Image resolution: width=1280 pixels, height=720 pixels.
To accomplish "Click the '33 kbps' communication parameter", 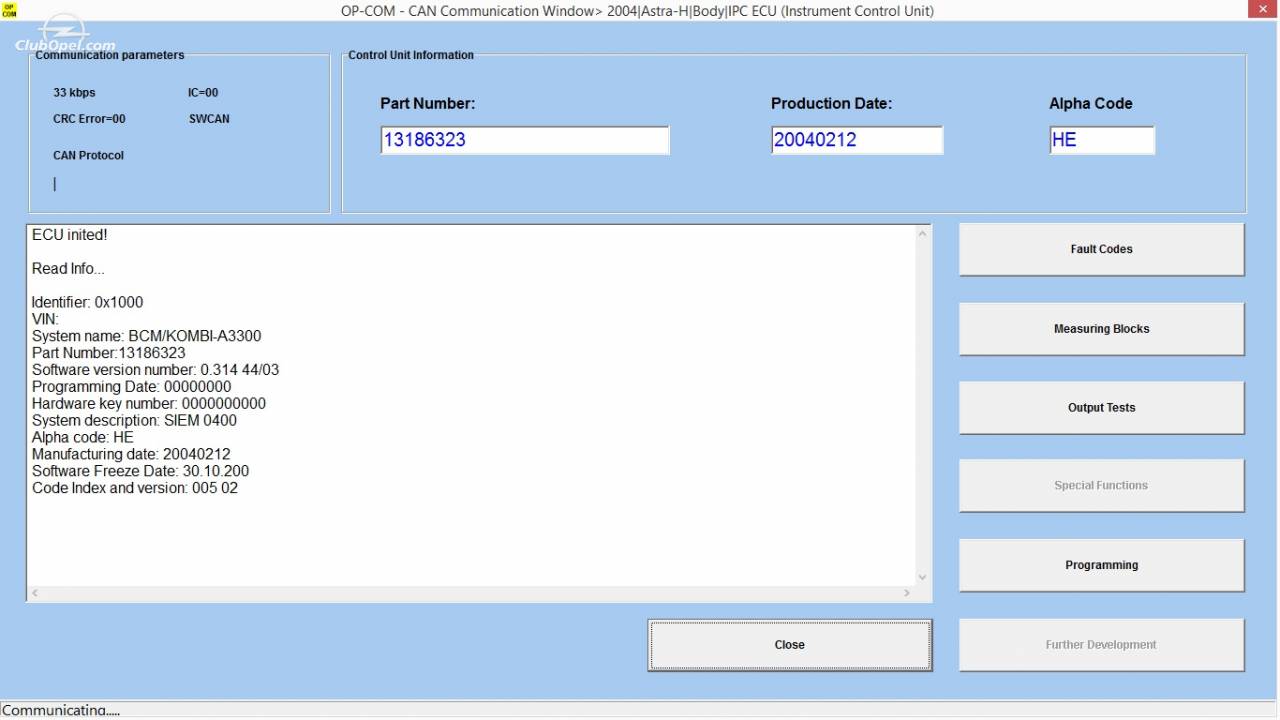I will (74, 93).
